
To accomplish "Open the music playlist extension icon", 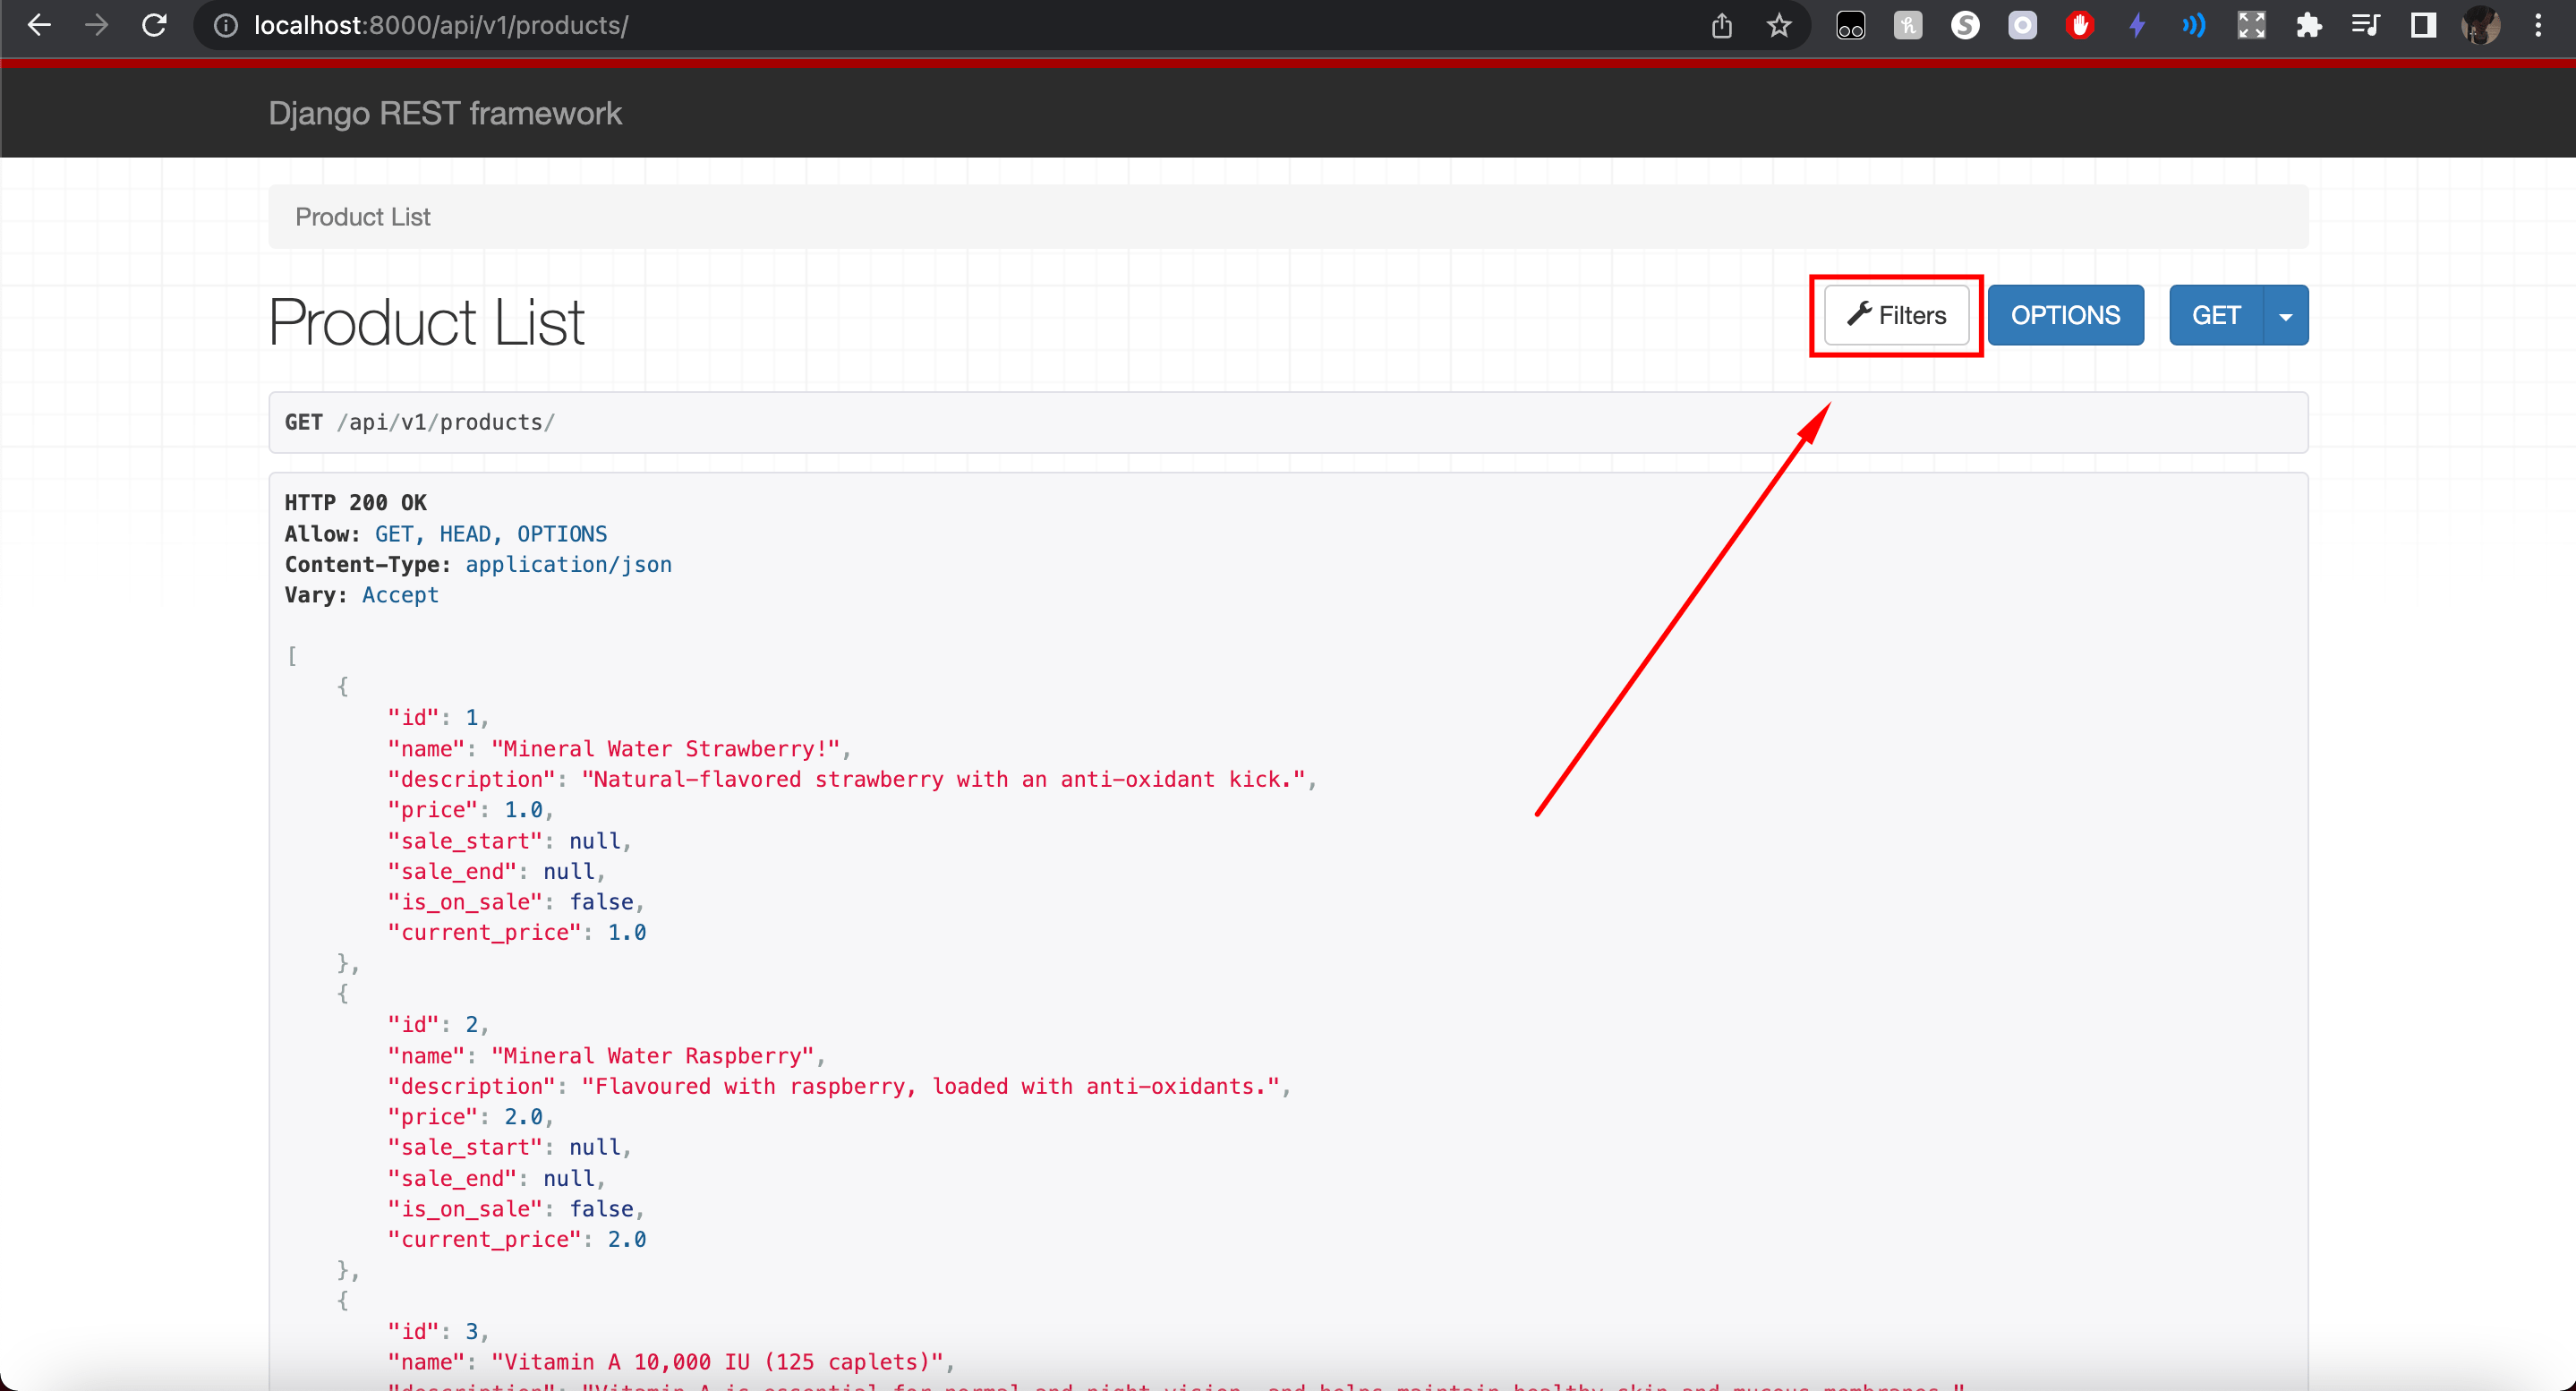I will tap(2366, 26).
